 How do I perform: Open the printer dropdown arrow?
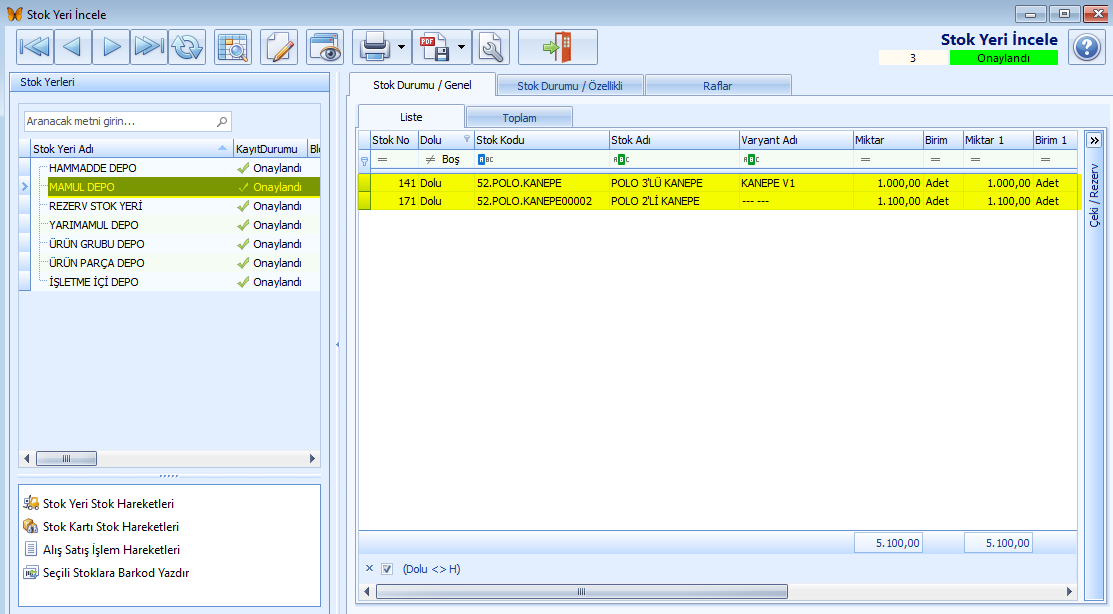(x=402, y=48)
